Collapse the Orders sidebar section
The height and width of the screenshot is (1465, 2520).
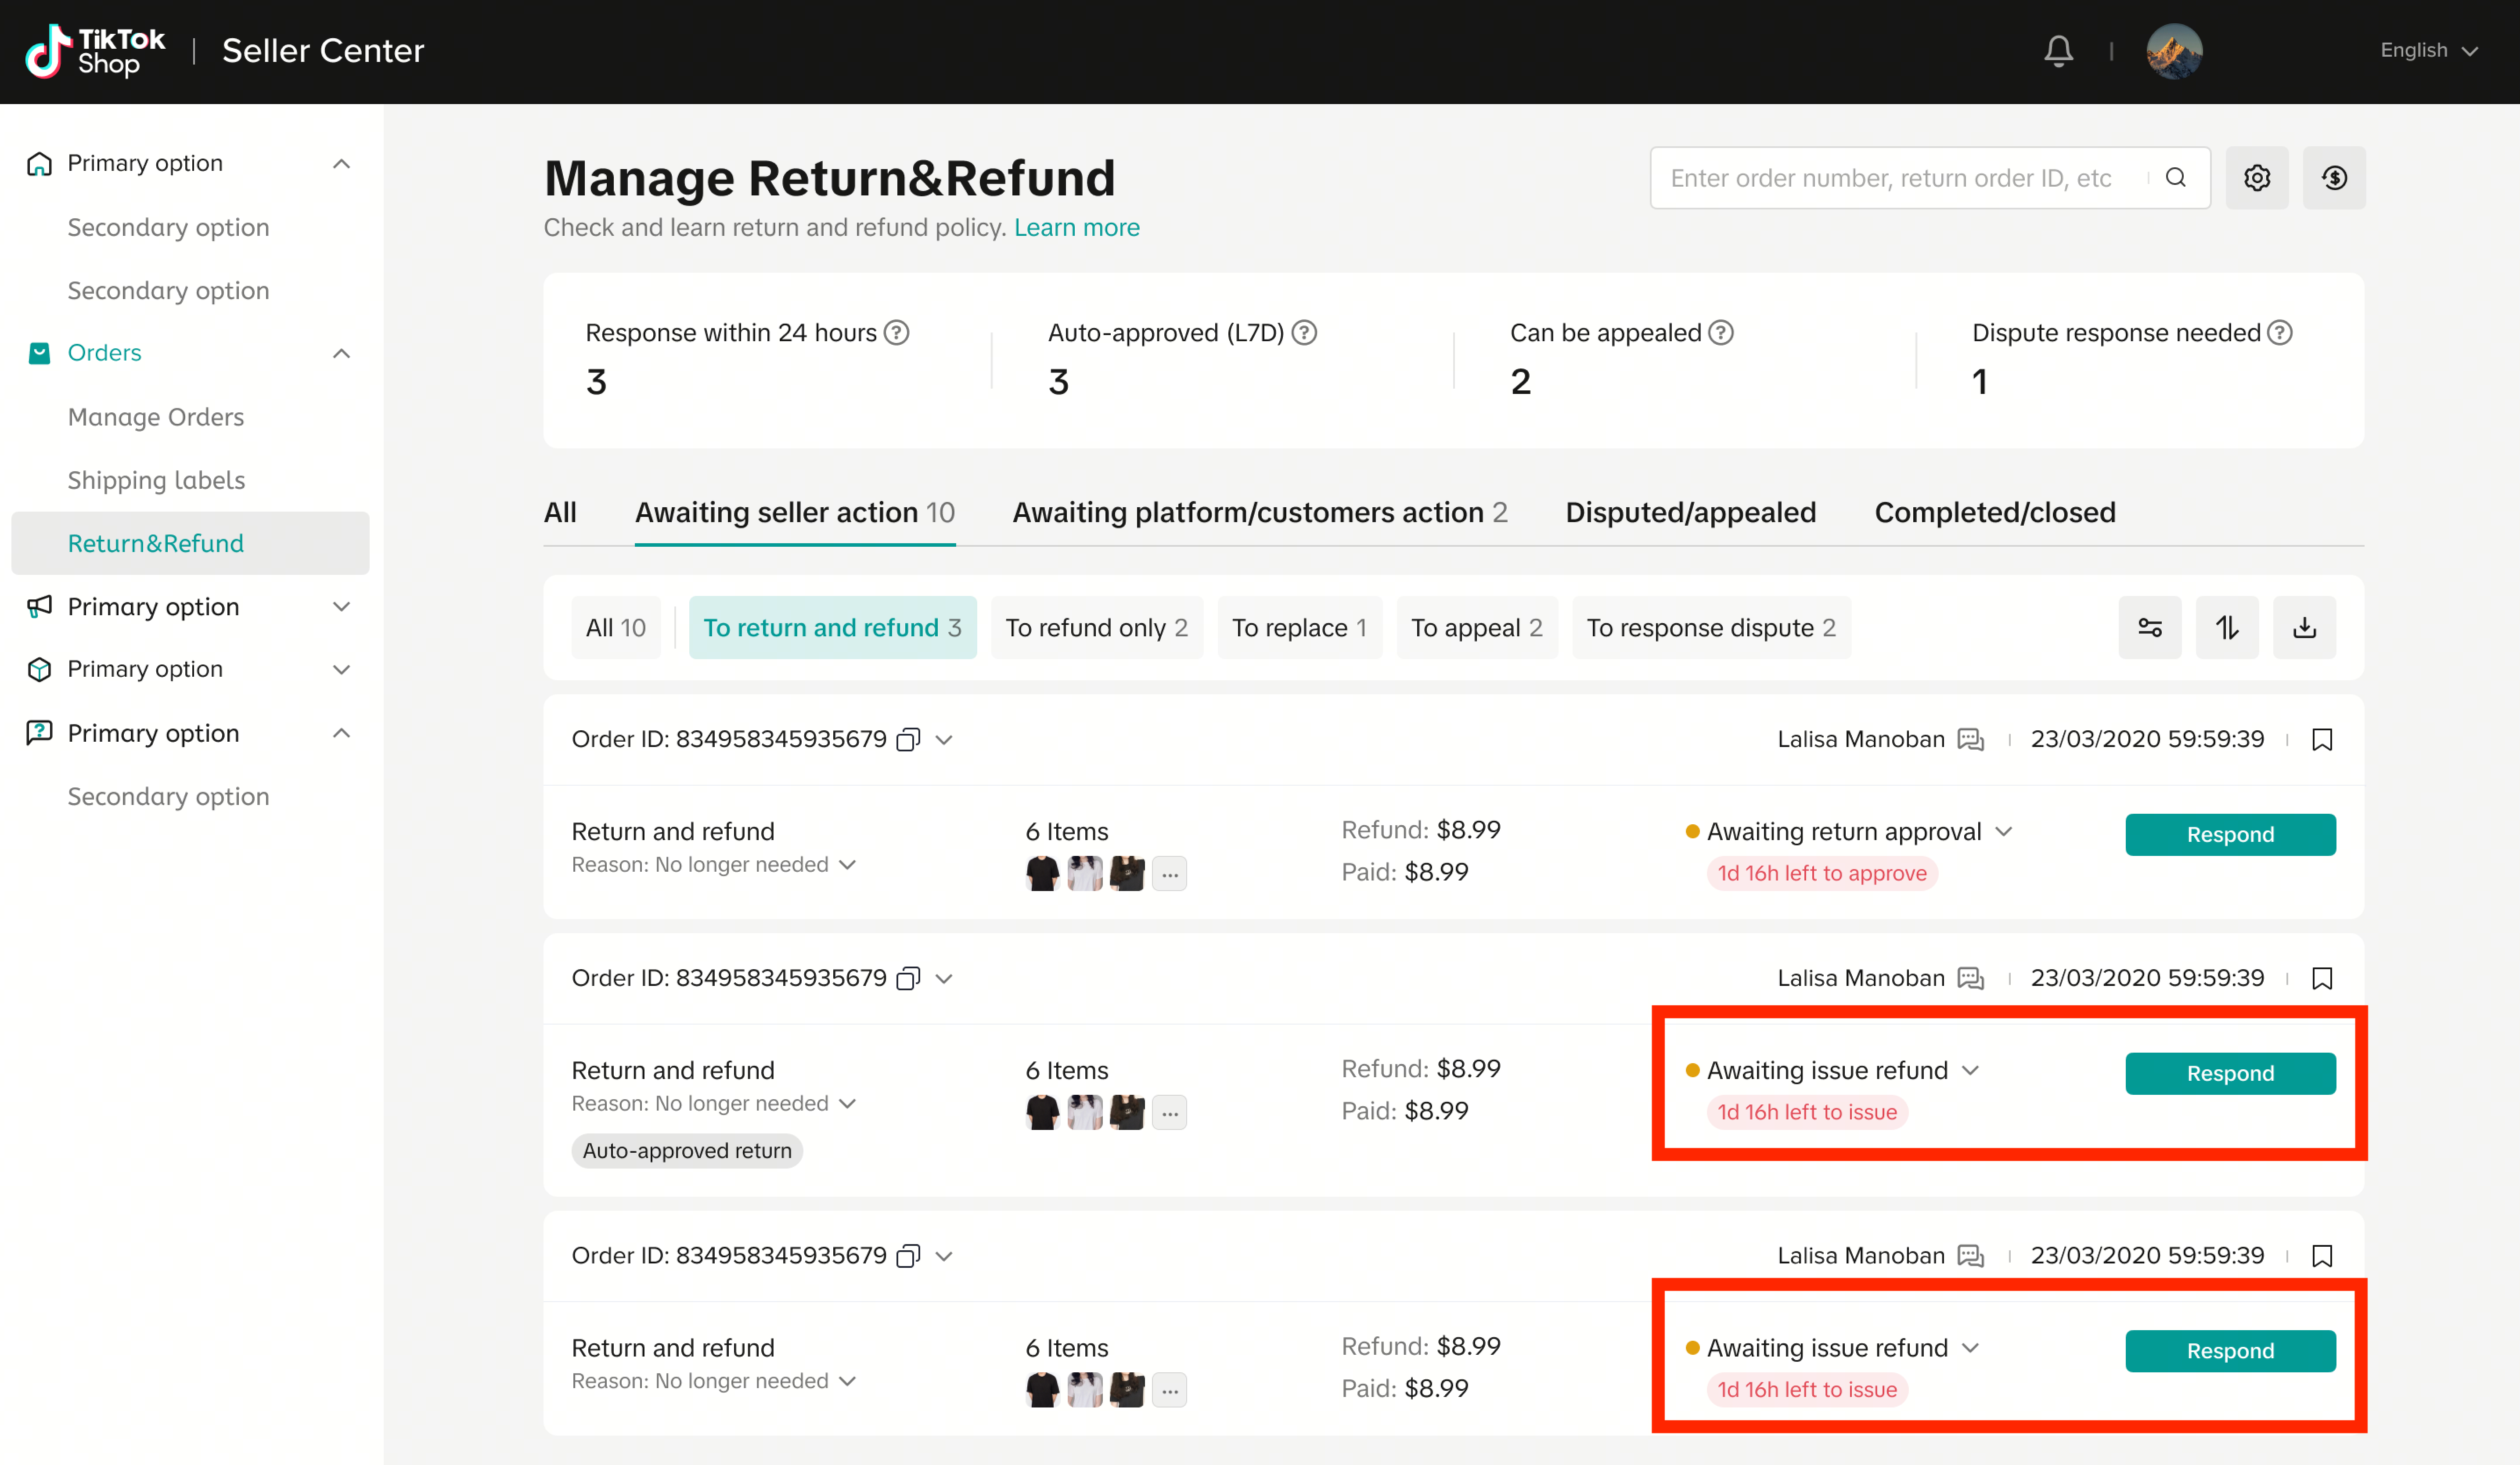pos(341,353)
